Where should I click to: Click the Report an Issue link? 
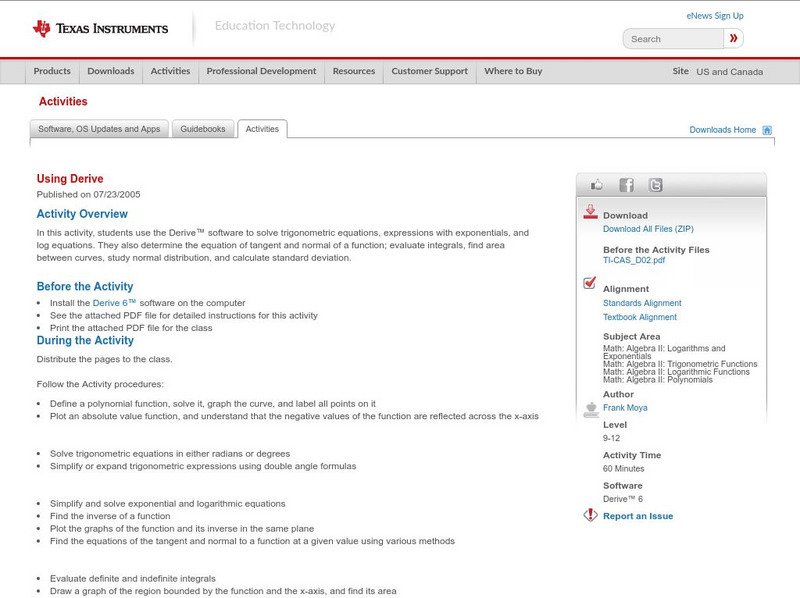pos(638,516)
